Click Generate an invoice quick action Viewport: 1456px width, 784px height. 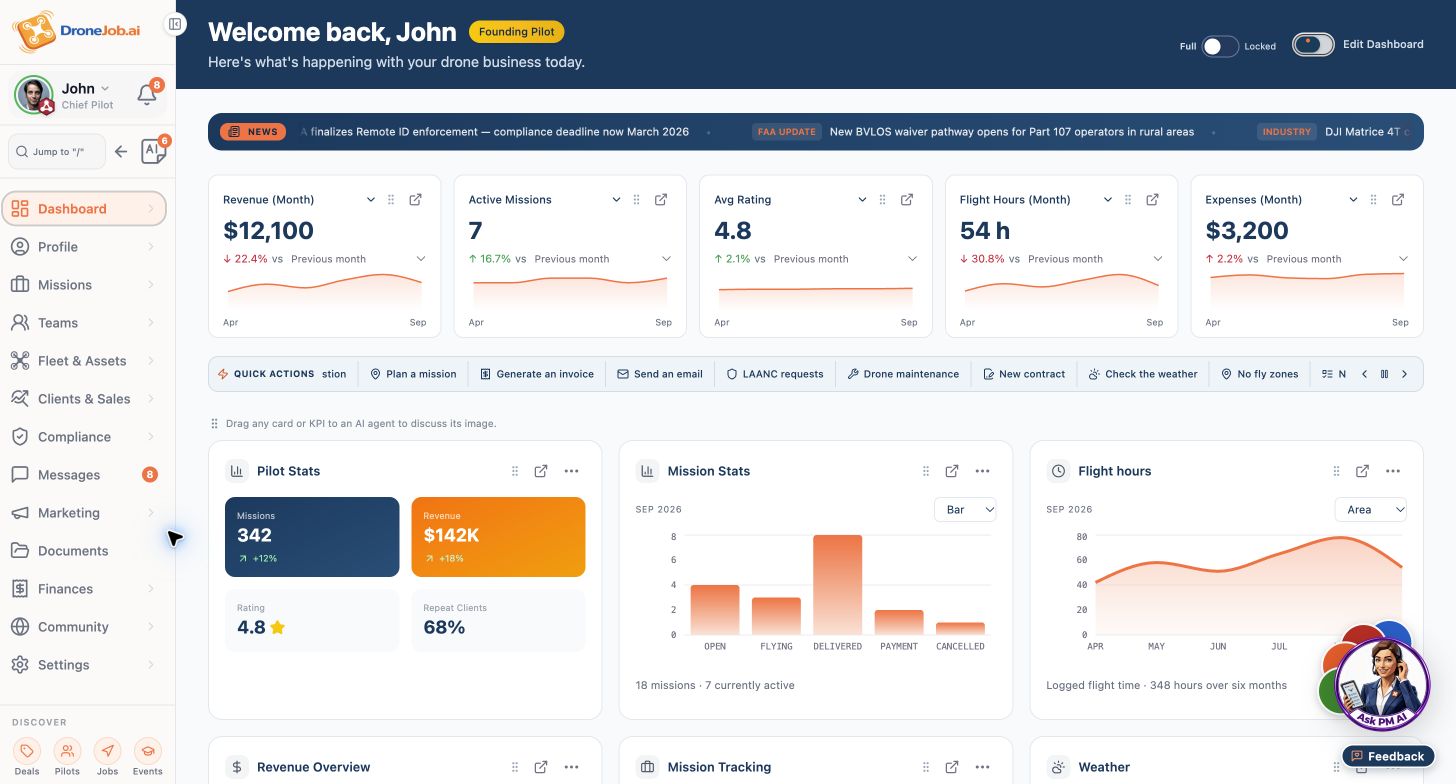537,374
